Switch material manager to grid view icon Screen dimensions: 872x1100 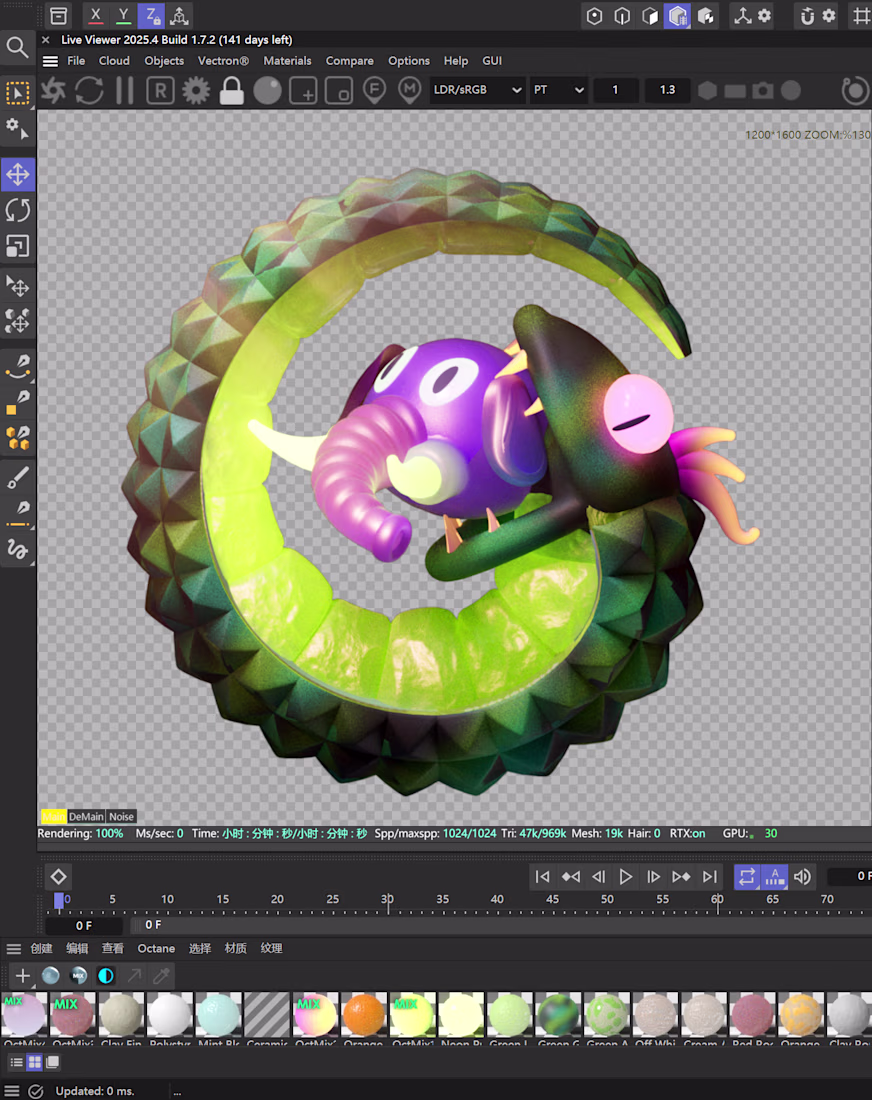[34, 1062]
